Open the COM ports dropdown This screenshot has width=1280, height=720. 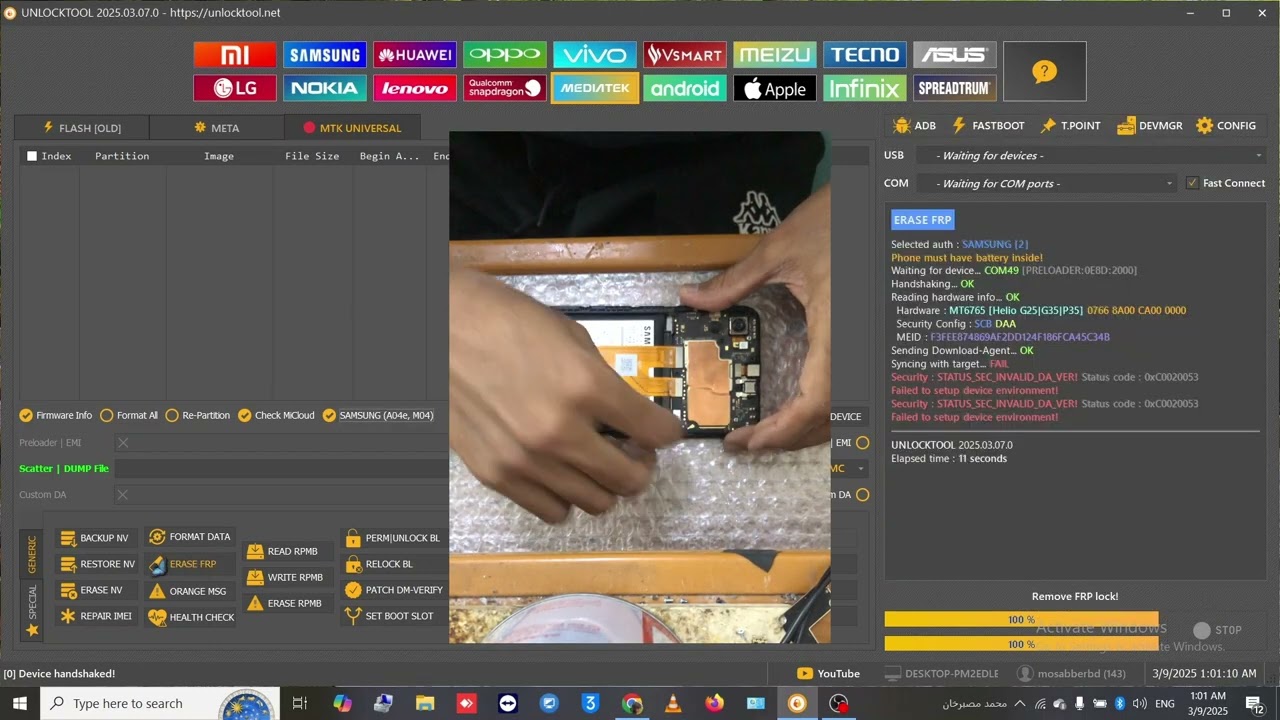tap(1046, 183)
